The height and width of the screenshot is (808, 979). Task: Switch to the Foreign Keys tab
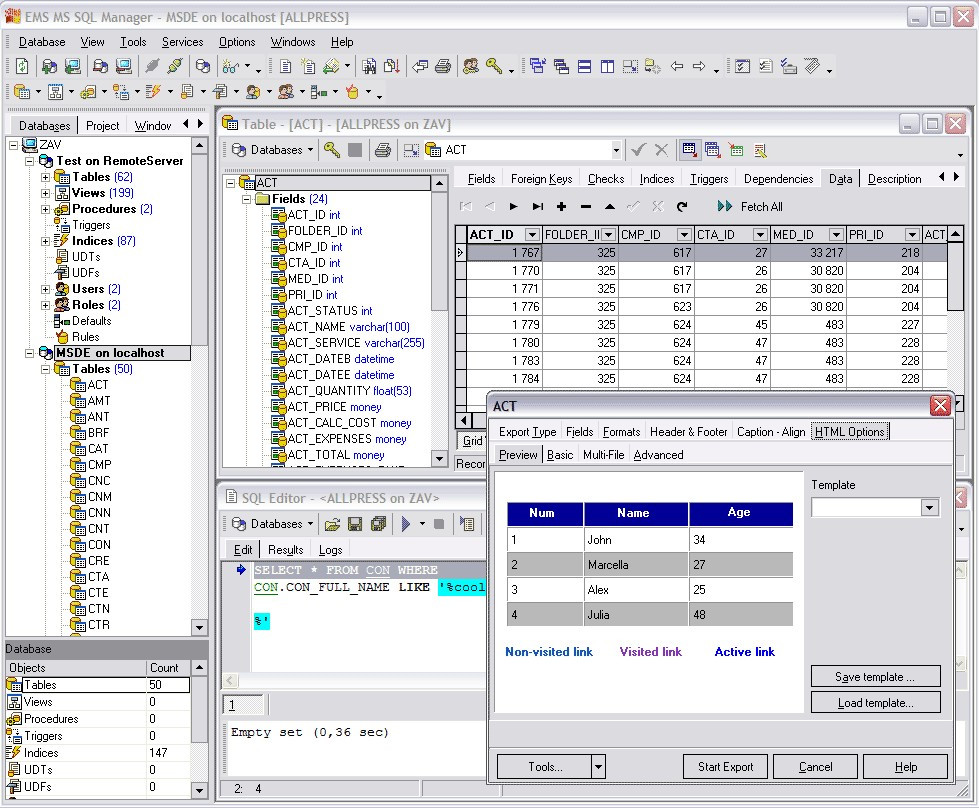coord(541,179)
